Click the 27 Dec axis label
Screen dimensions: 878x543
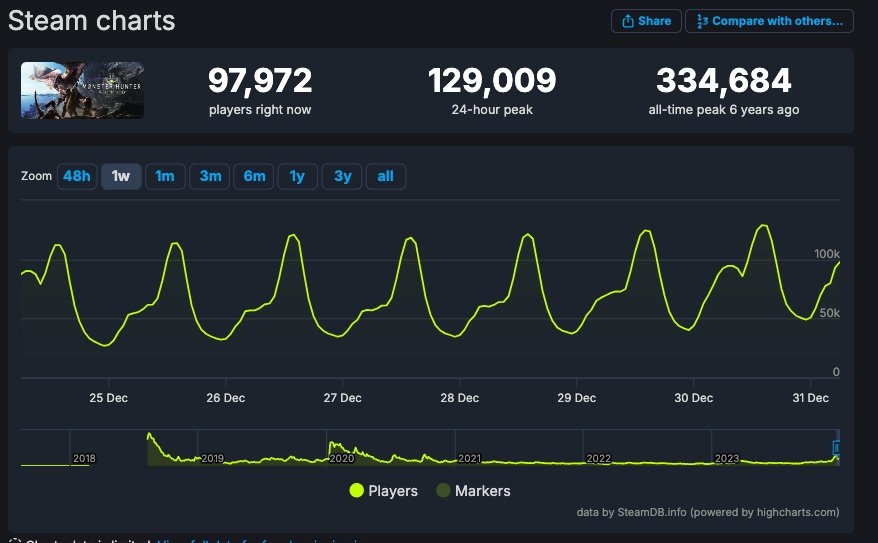[x=343, y=398]
